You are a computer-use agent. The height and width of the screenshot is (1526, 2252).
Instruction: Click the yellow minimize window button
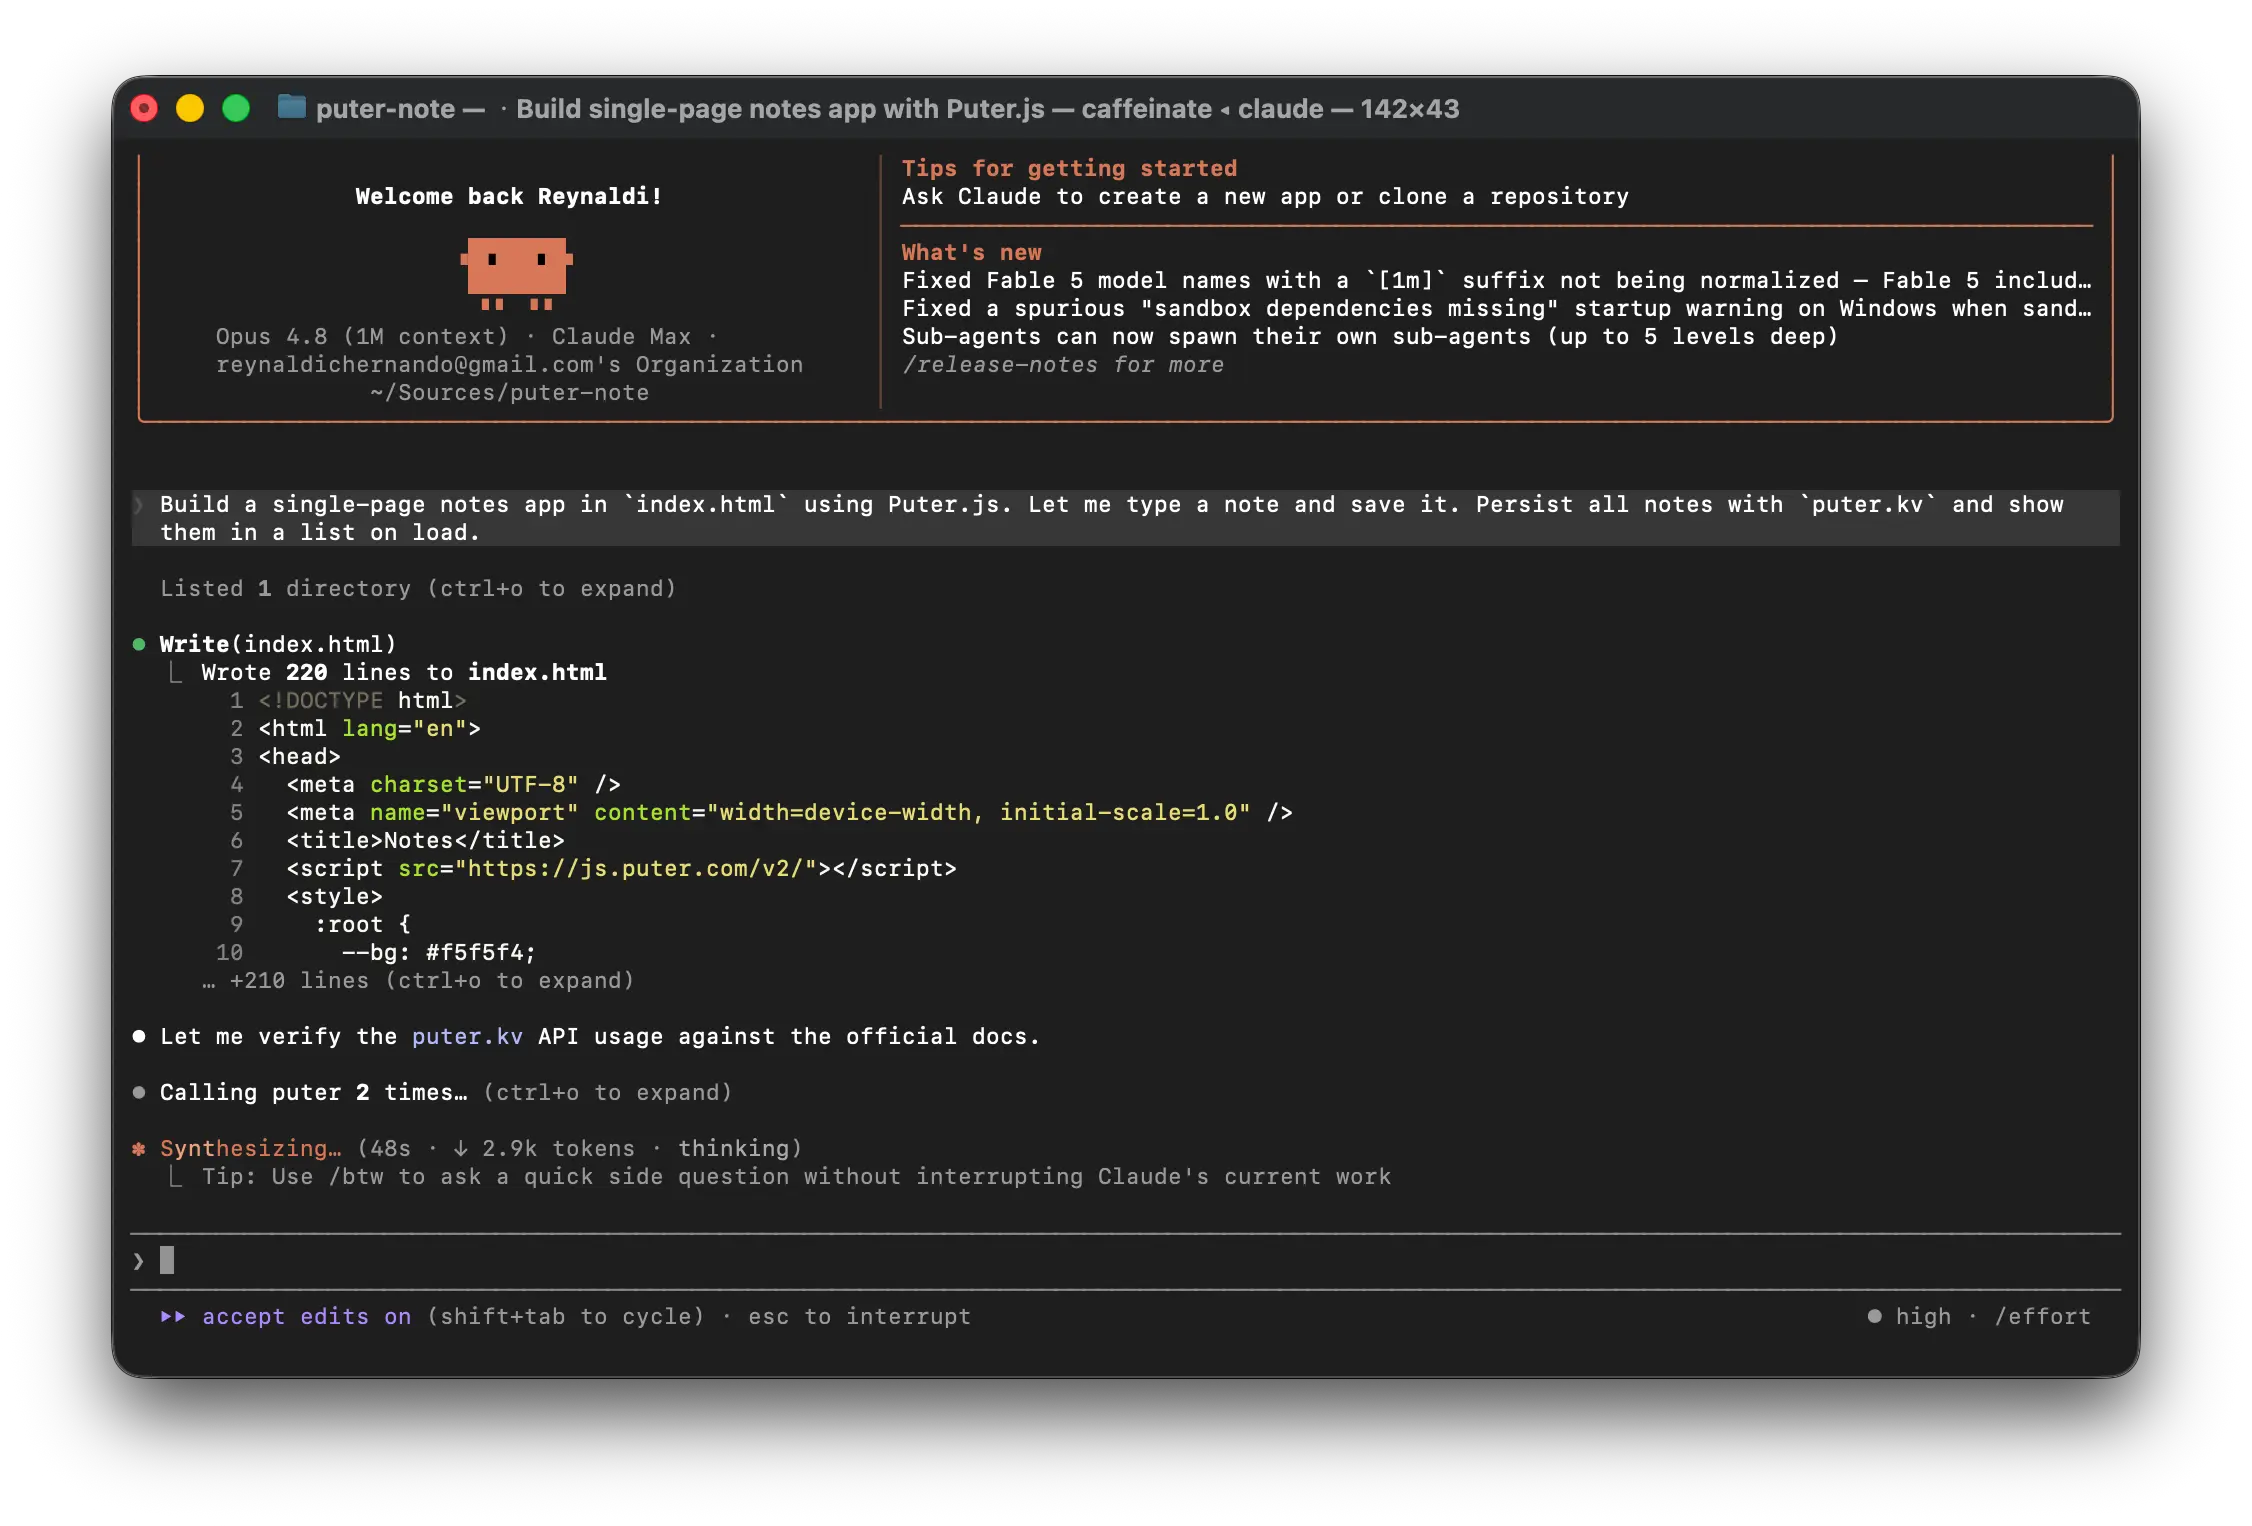(x=190, y=108)
